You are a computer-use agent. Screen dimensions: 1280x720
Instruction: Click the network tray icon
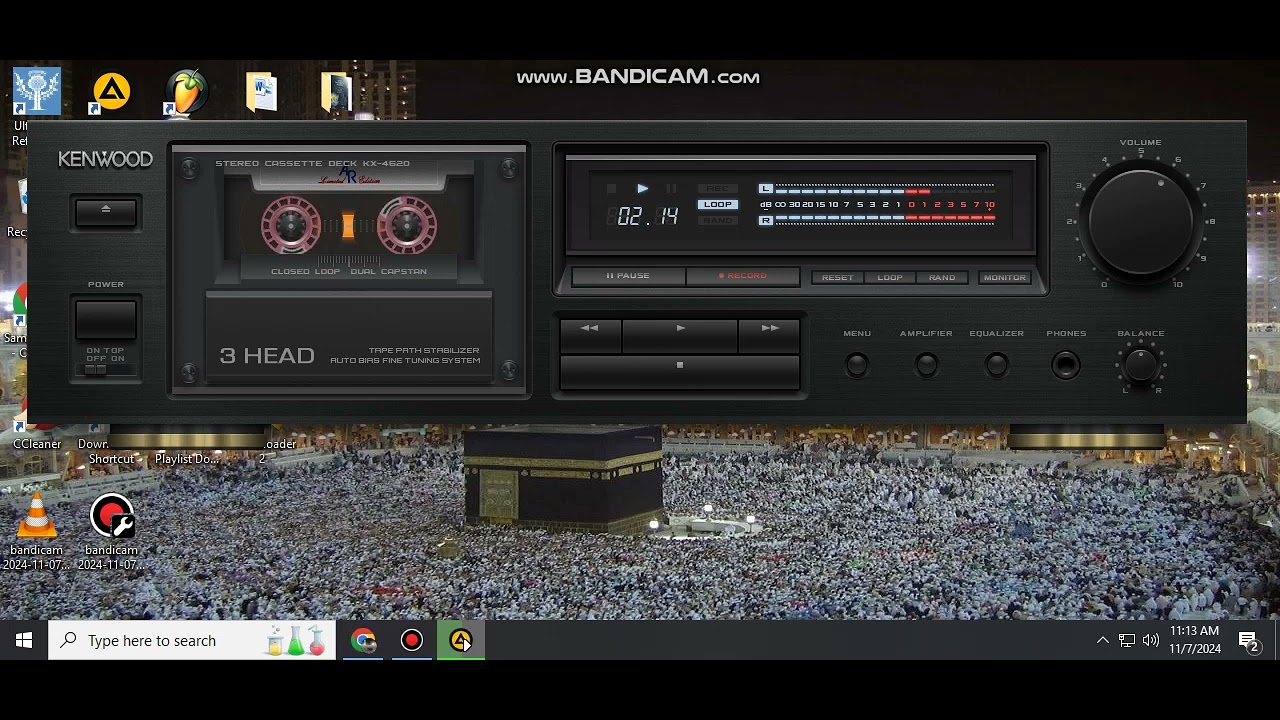[1127, 640]
